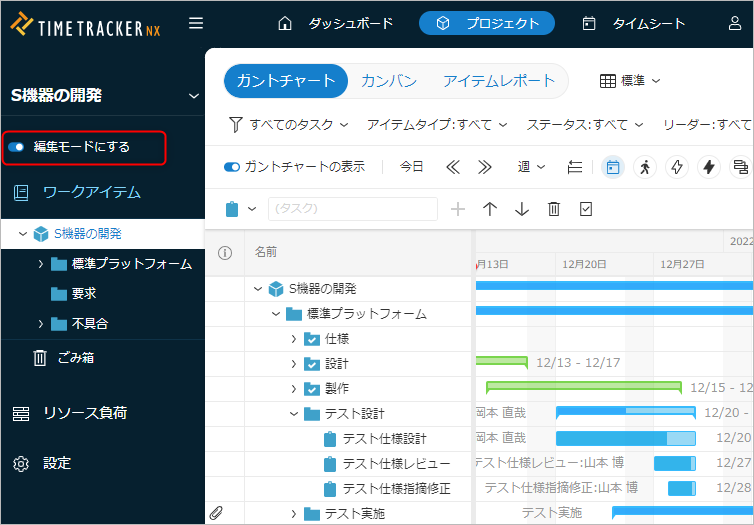754x525 pixels.
Task: Click the checkbox icon beside trash icon
Action: (586, 209)
